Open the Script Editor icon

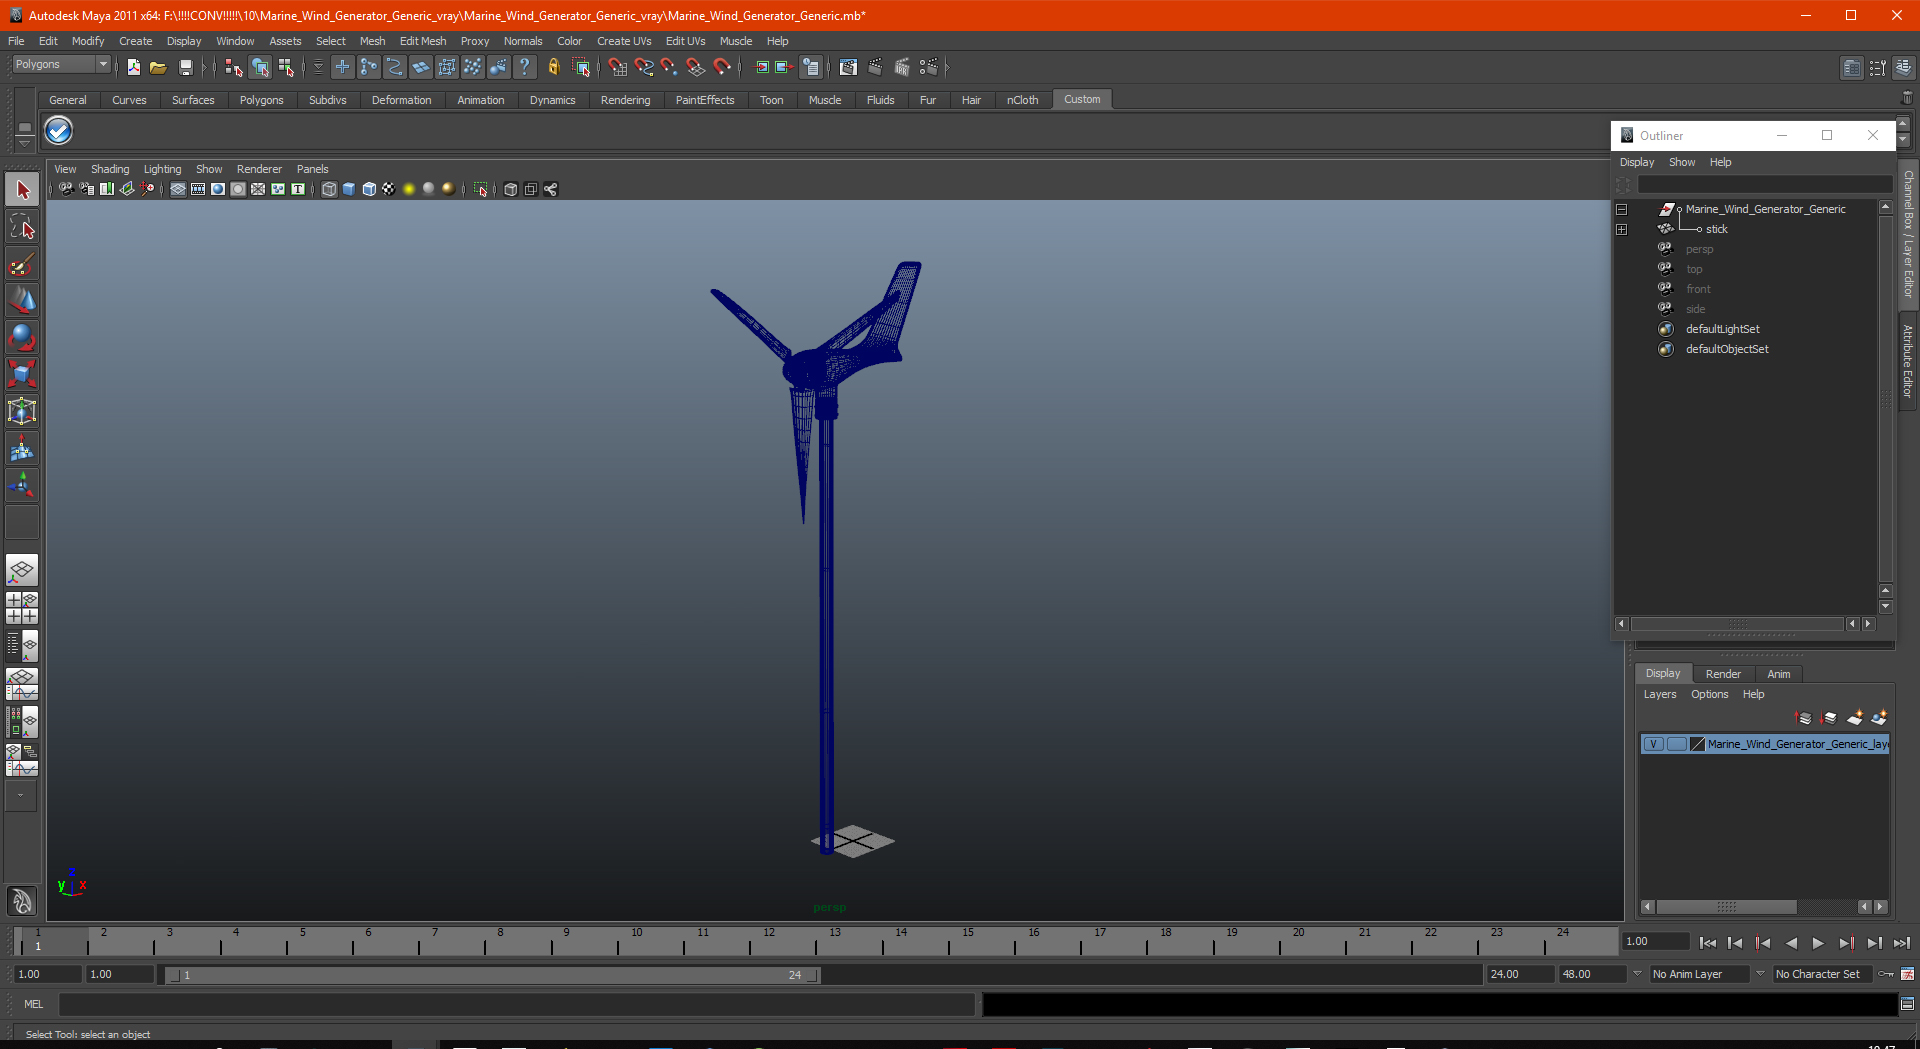1907,1004
